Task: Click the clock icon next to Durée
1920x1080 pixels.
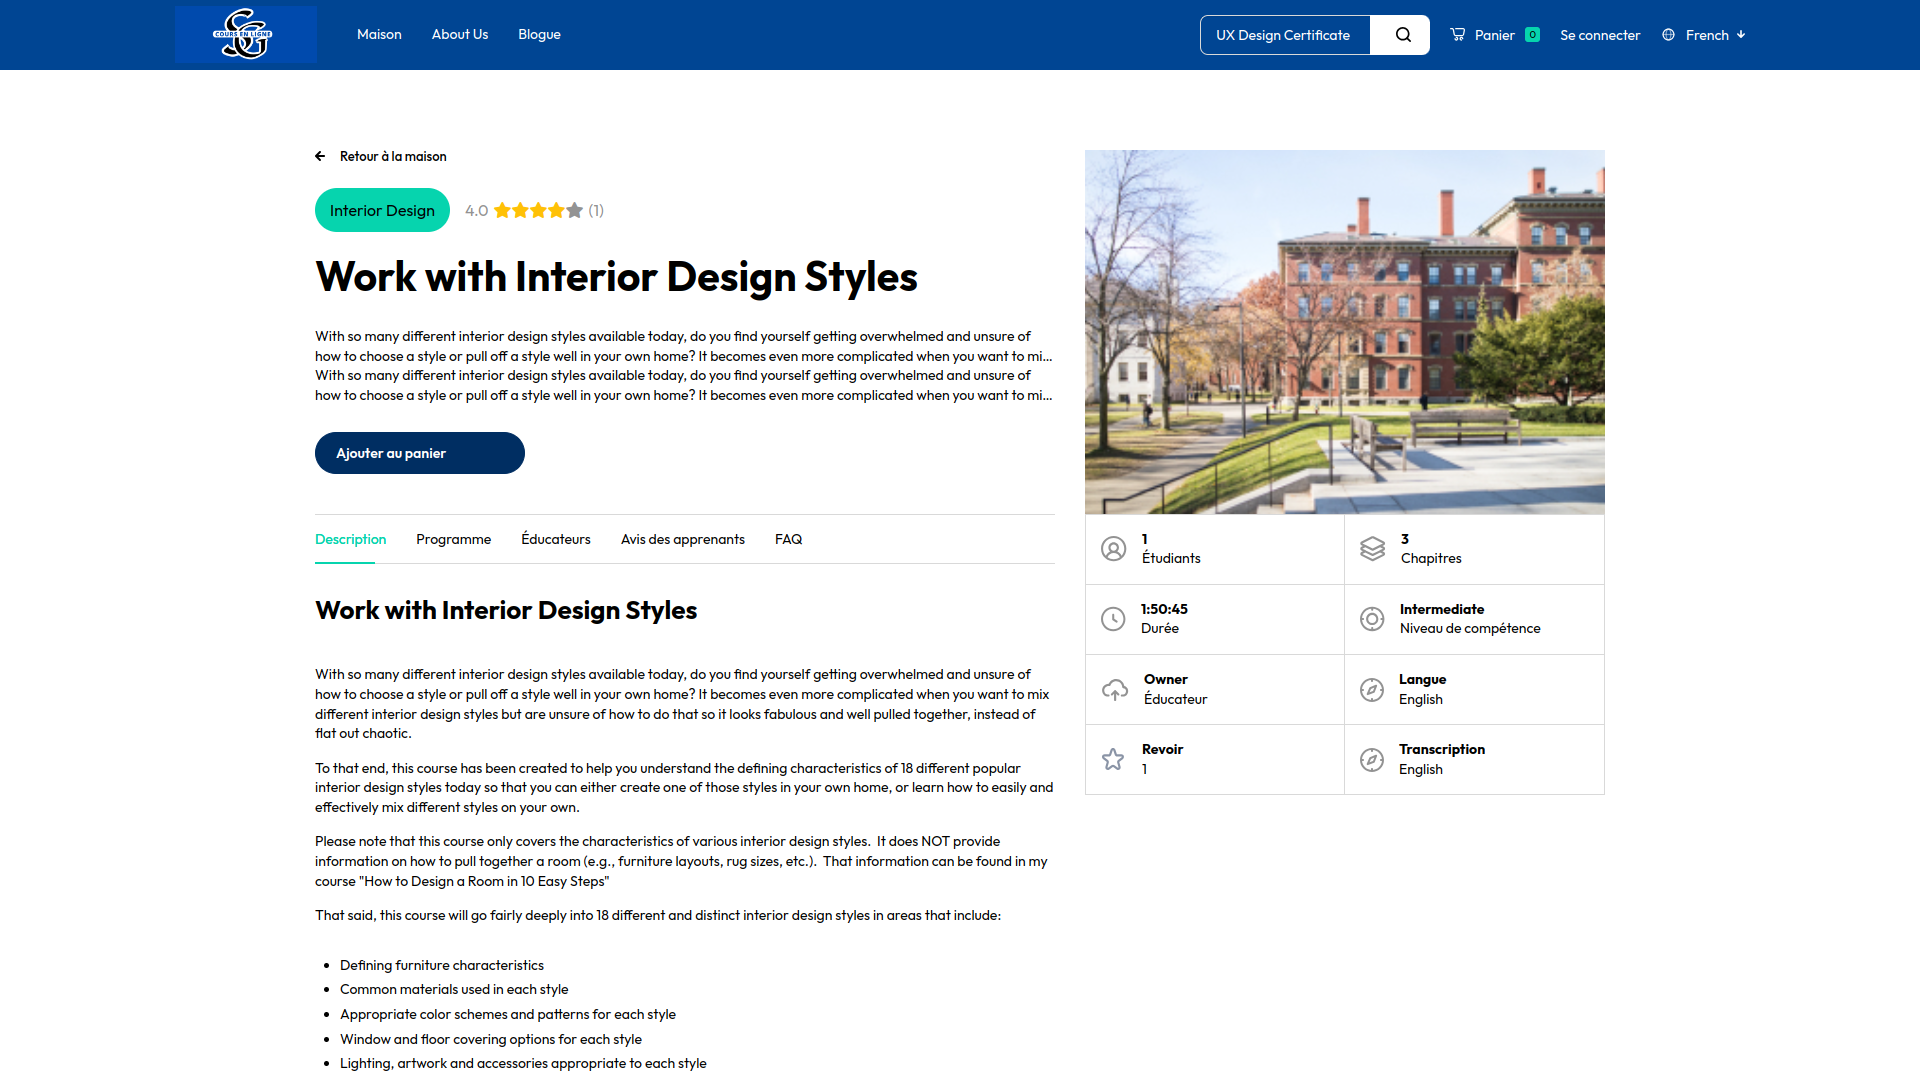Action: pos(1113,619)
